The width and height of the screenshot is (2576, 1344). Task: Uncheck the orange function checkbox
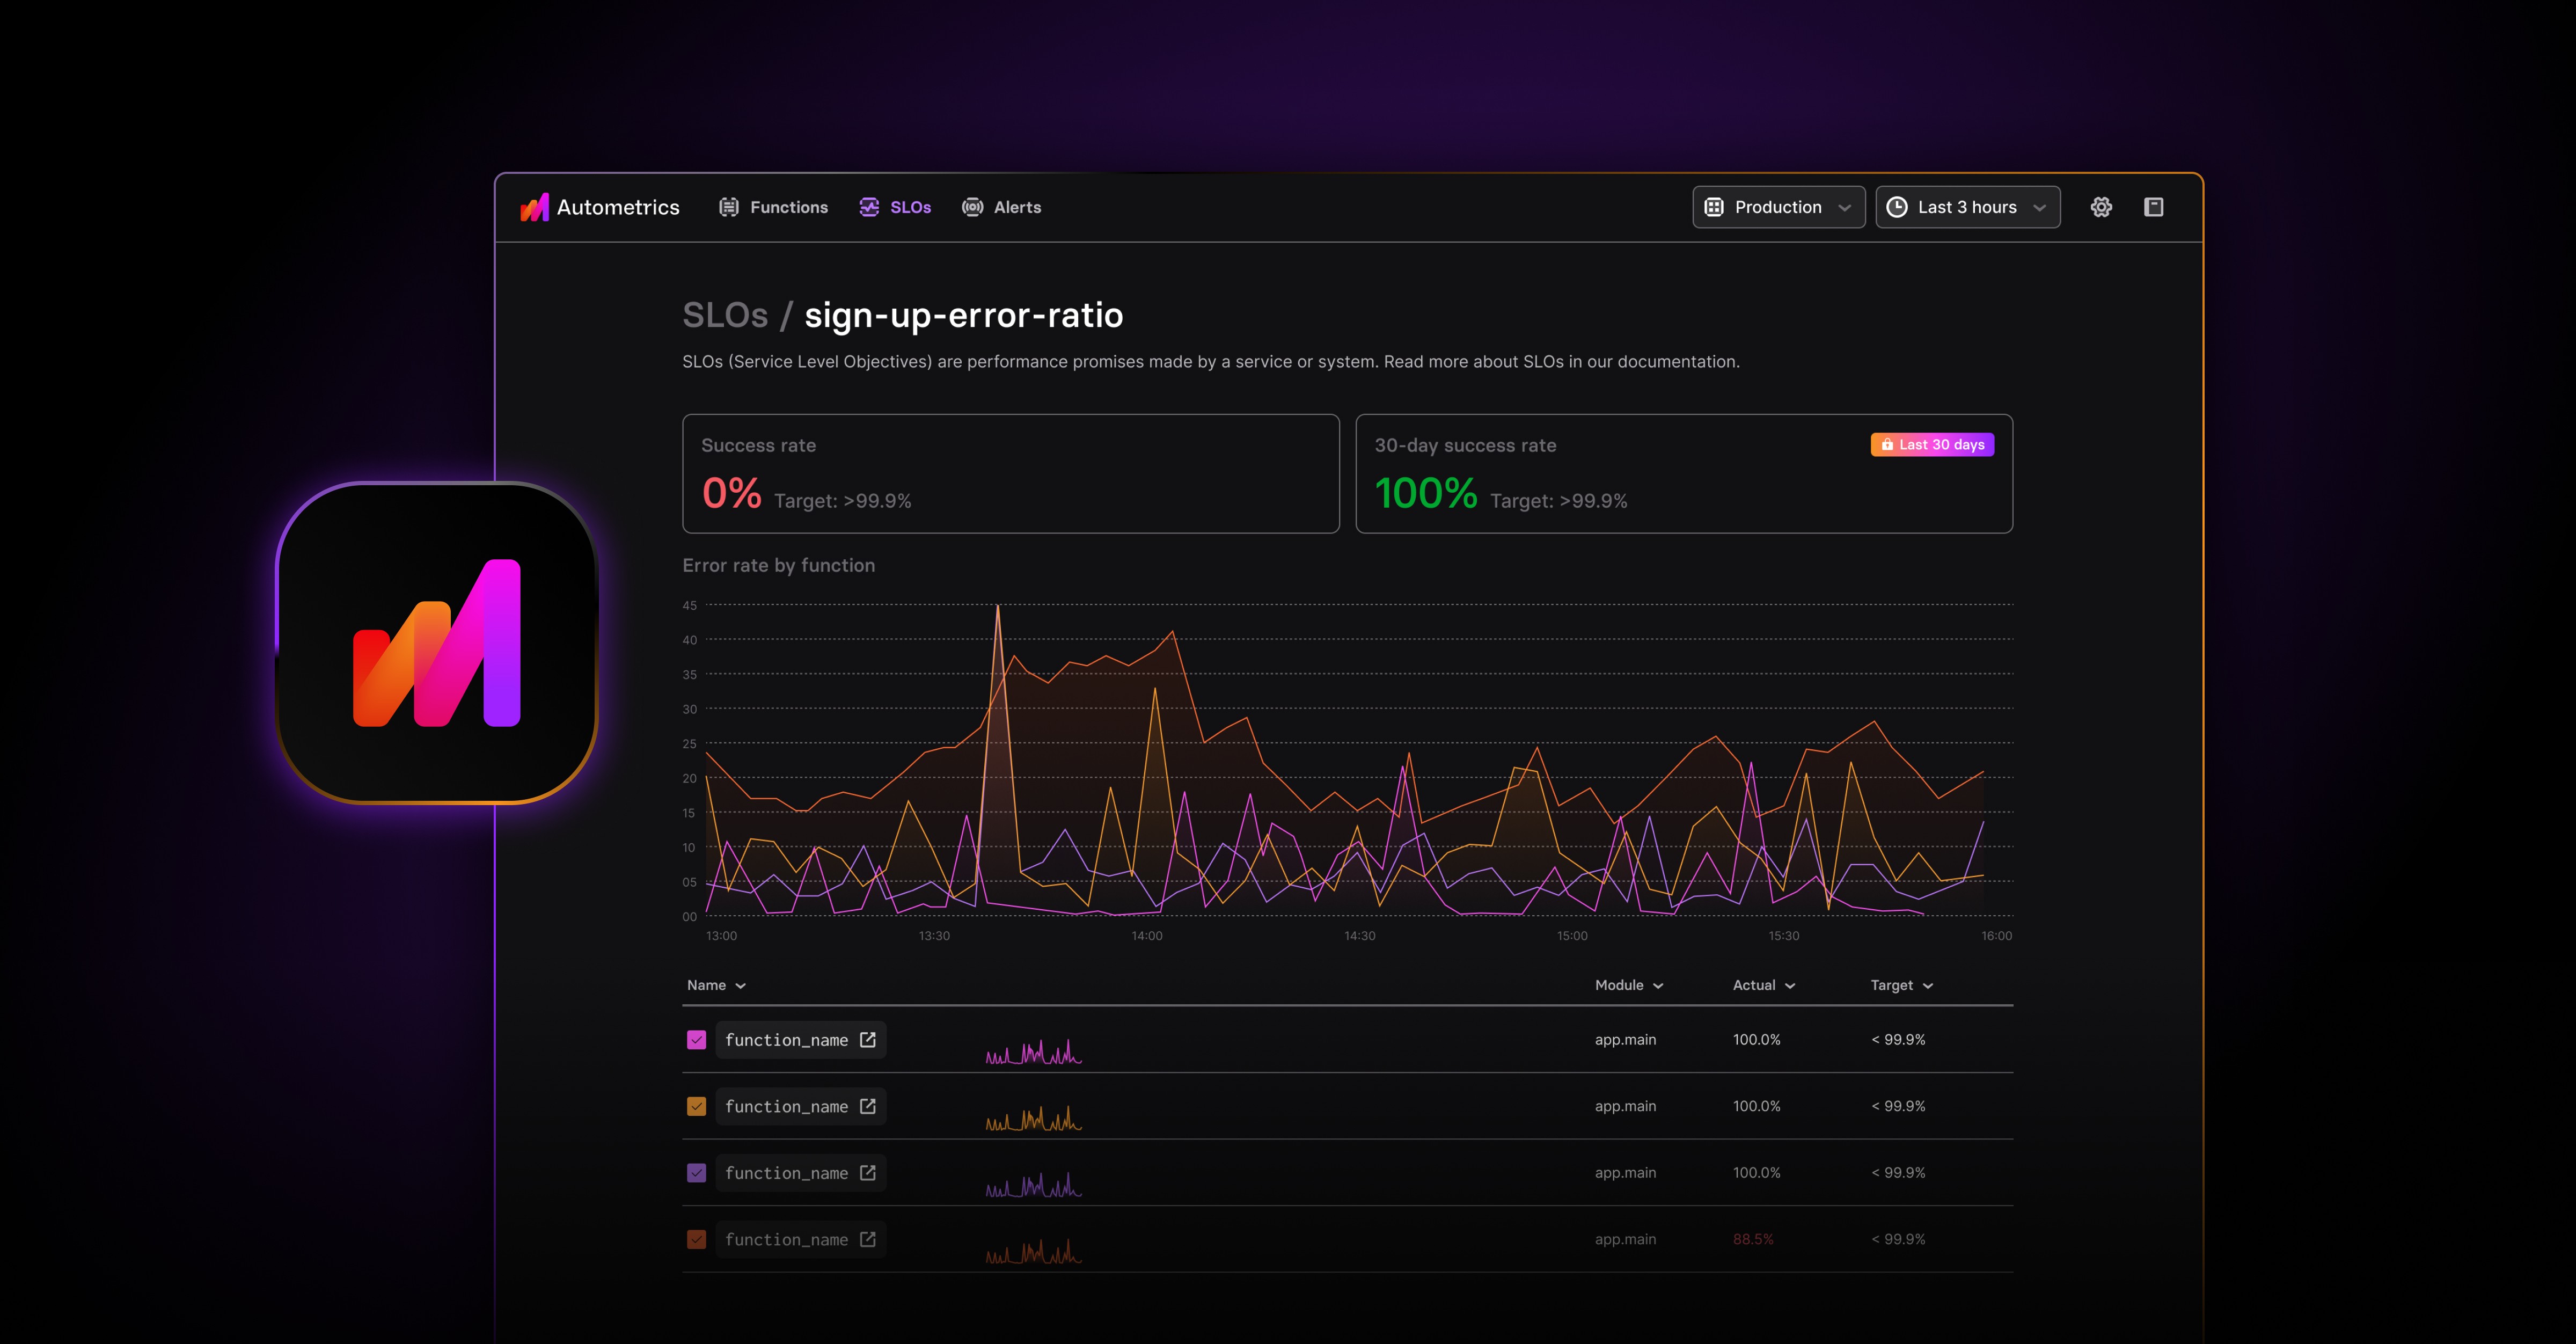coord(697,1106)
